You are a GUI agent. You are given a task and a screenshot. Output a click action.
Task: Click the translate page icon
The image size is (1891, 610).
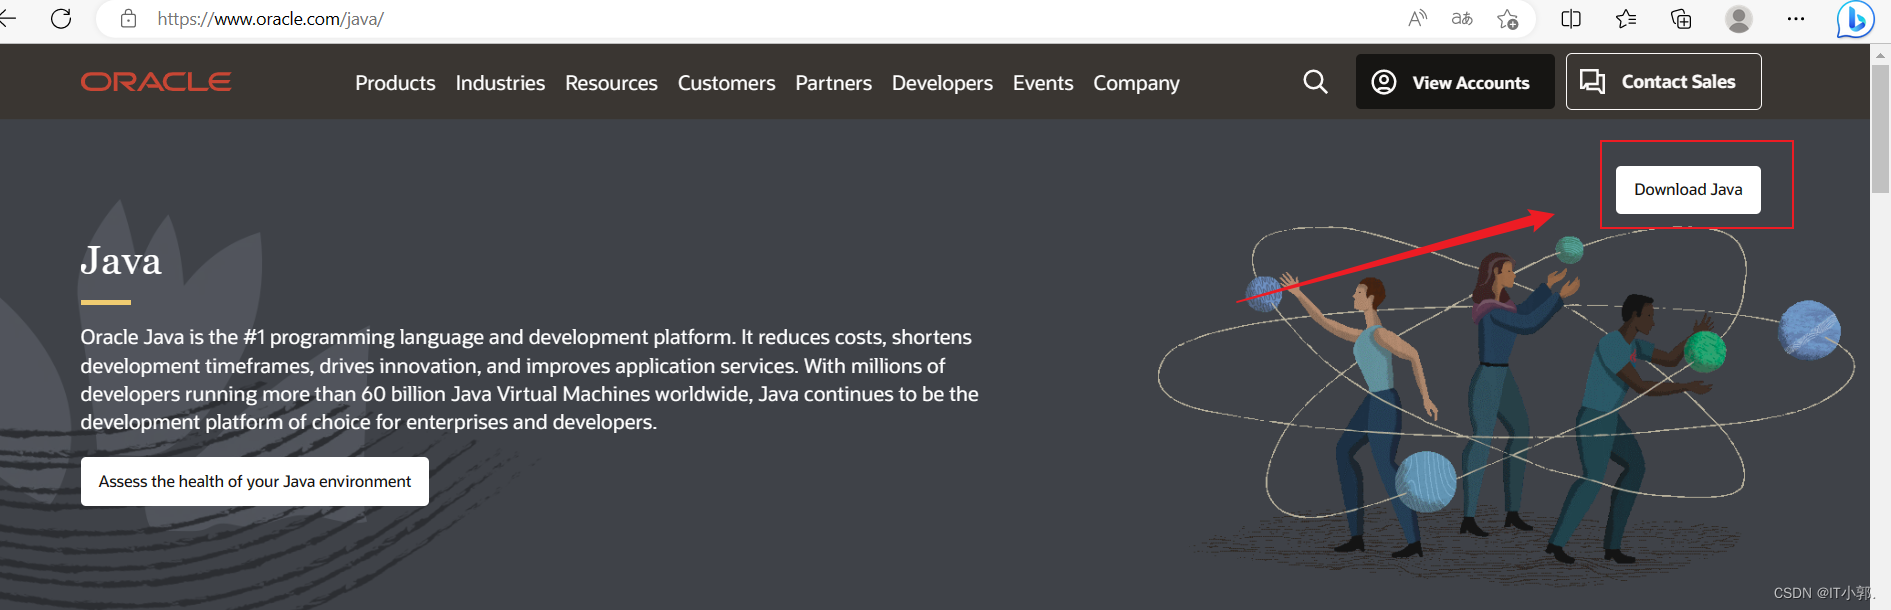coord(1462,18)
